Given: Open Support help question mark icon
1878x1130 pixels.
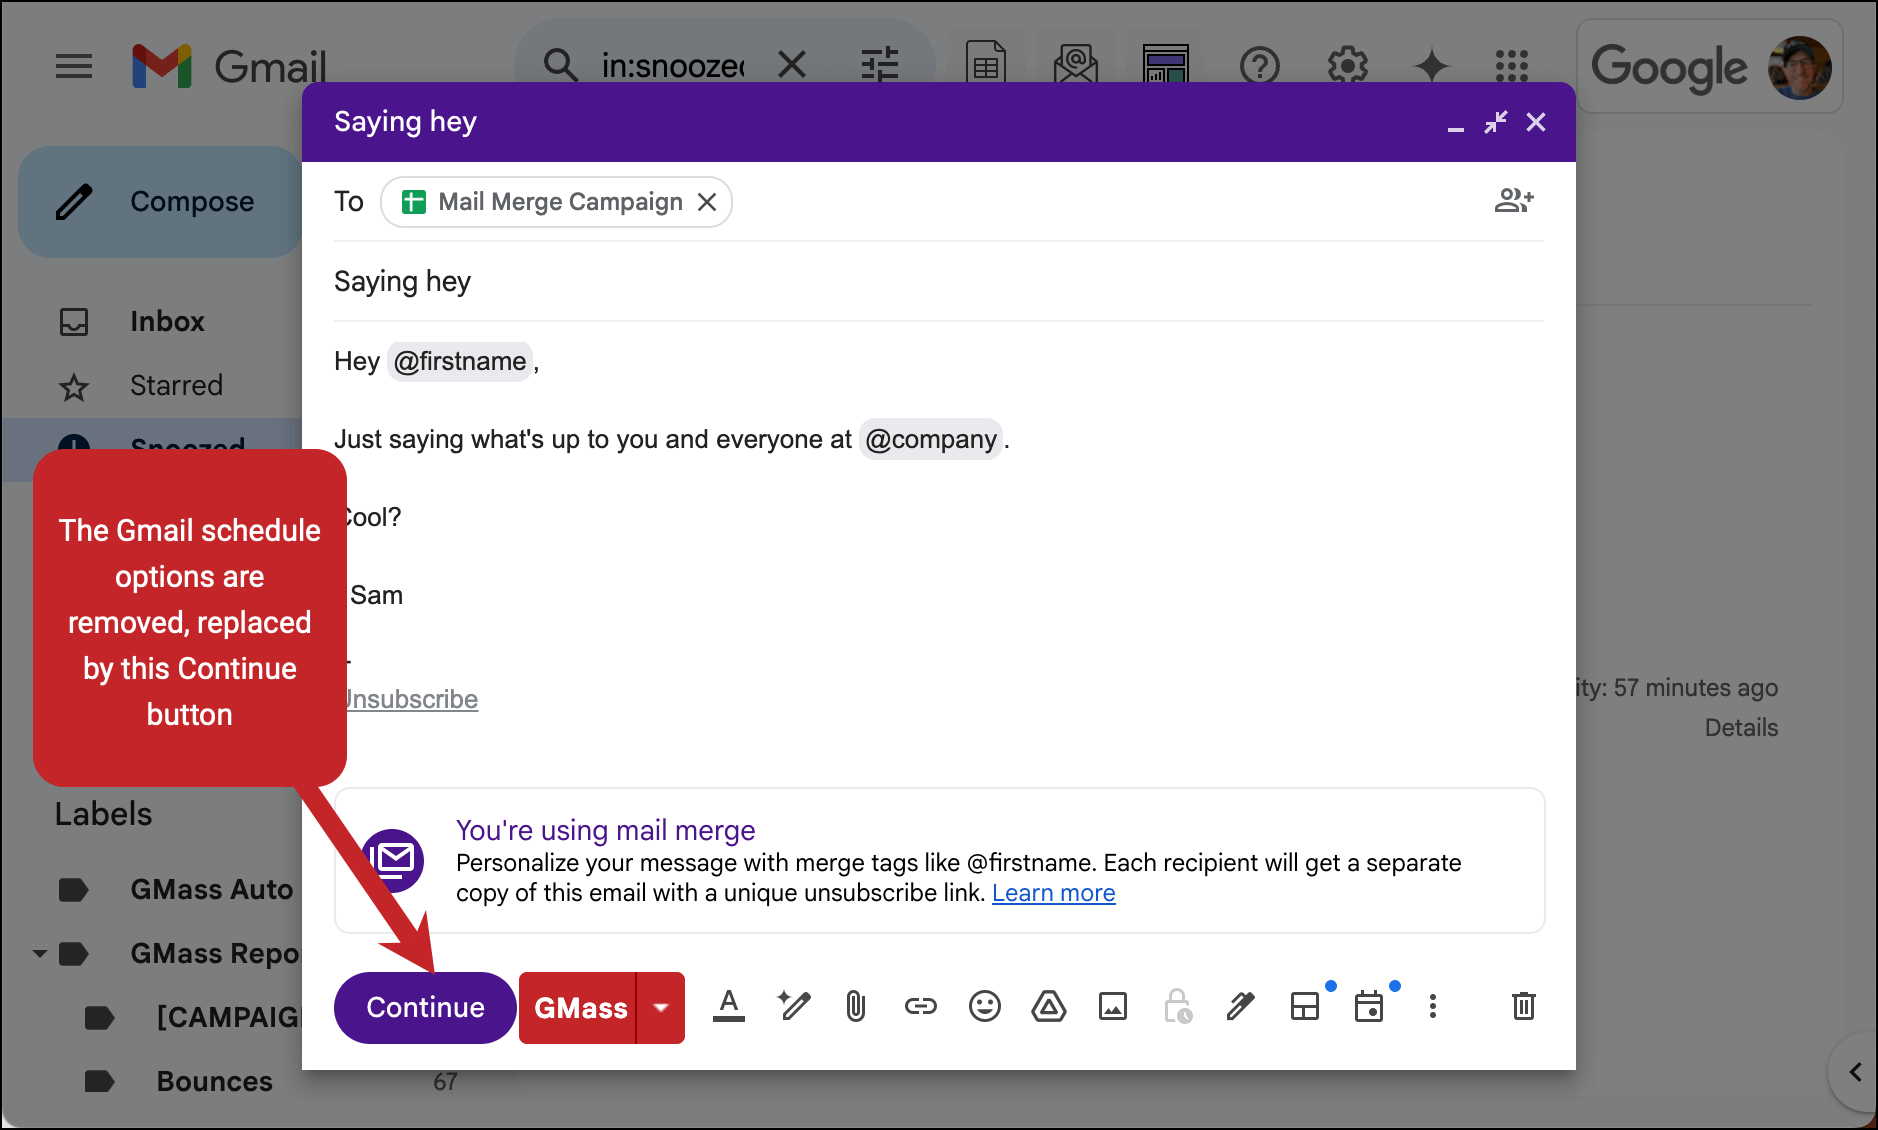Looking at the screenshot, I should [1260, 66].
